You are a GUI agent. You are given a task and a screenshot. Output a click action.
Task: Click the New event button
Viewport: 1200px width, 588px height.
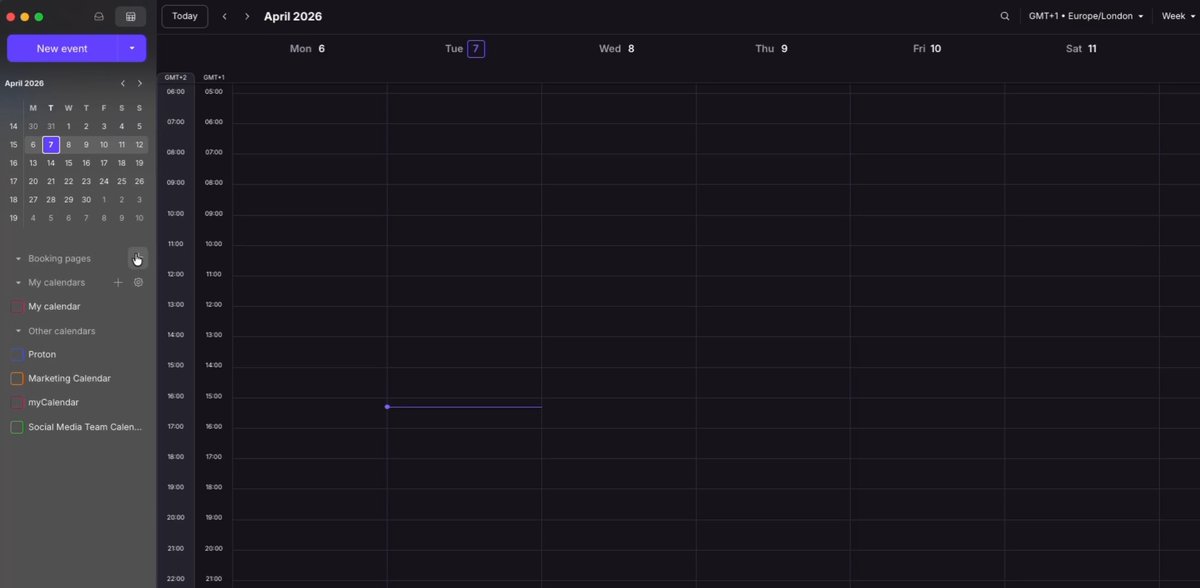point(62,48)
